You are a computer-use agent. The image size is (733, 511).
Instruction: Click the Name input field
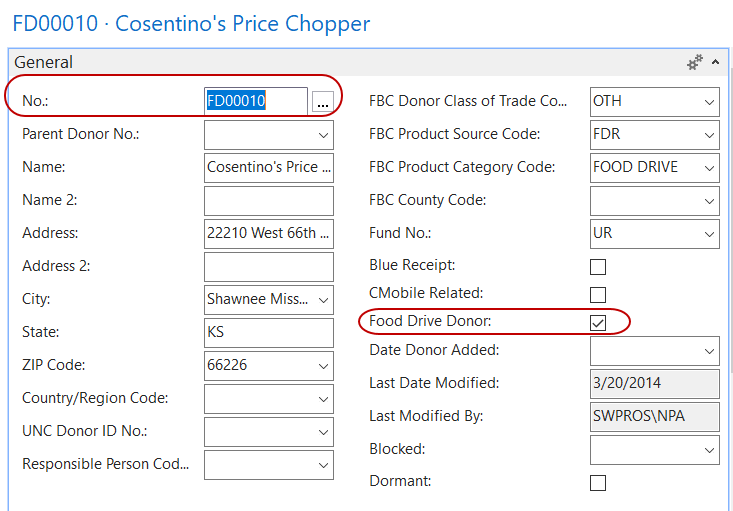(x=268, y=167)
